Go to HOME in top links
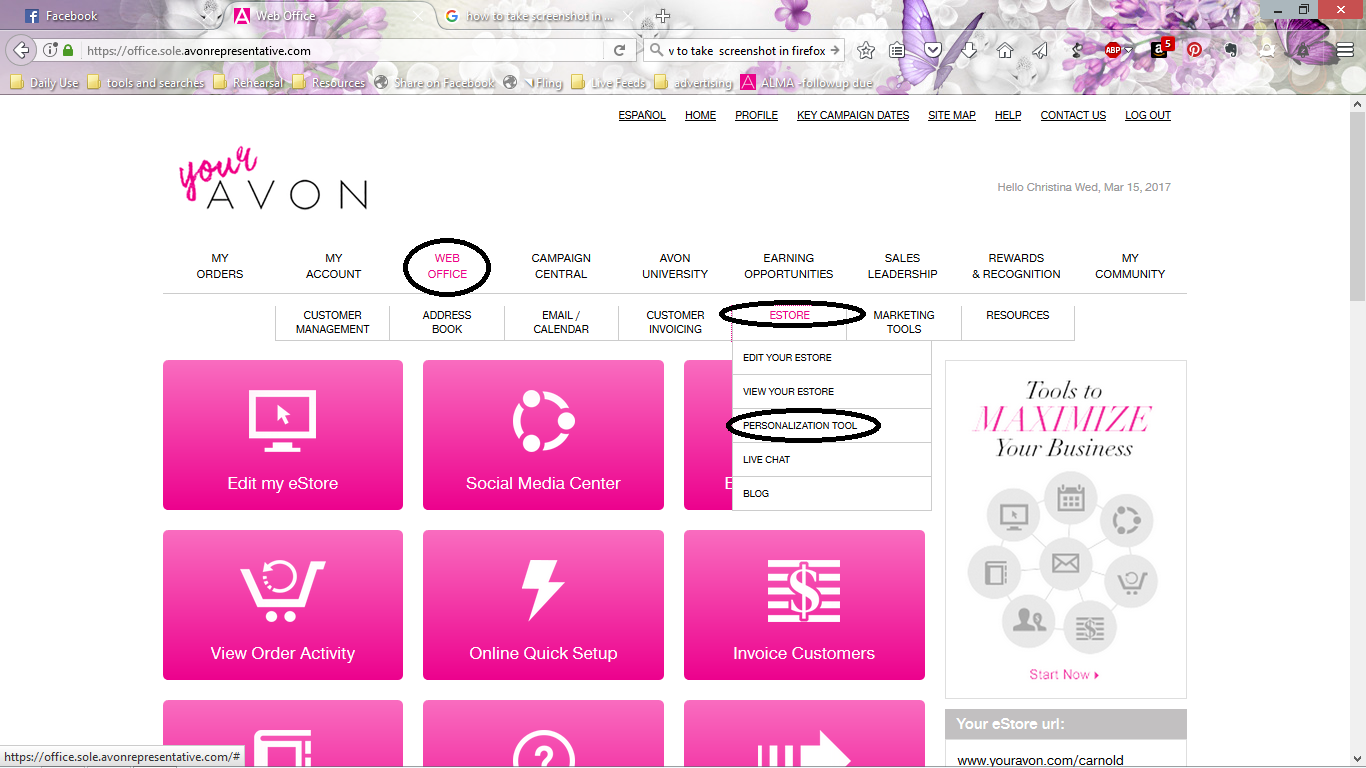Screen dimensions: 1366x768 [700, 115]
